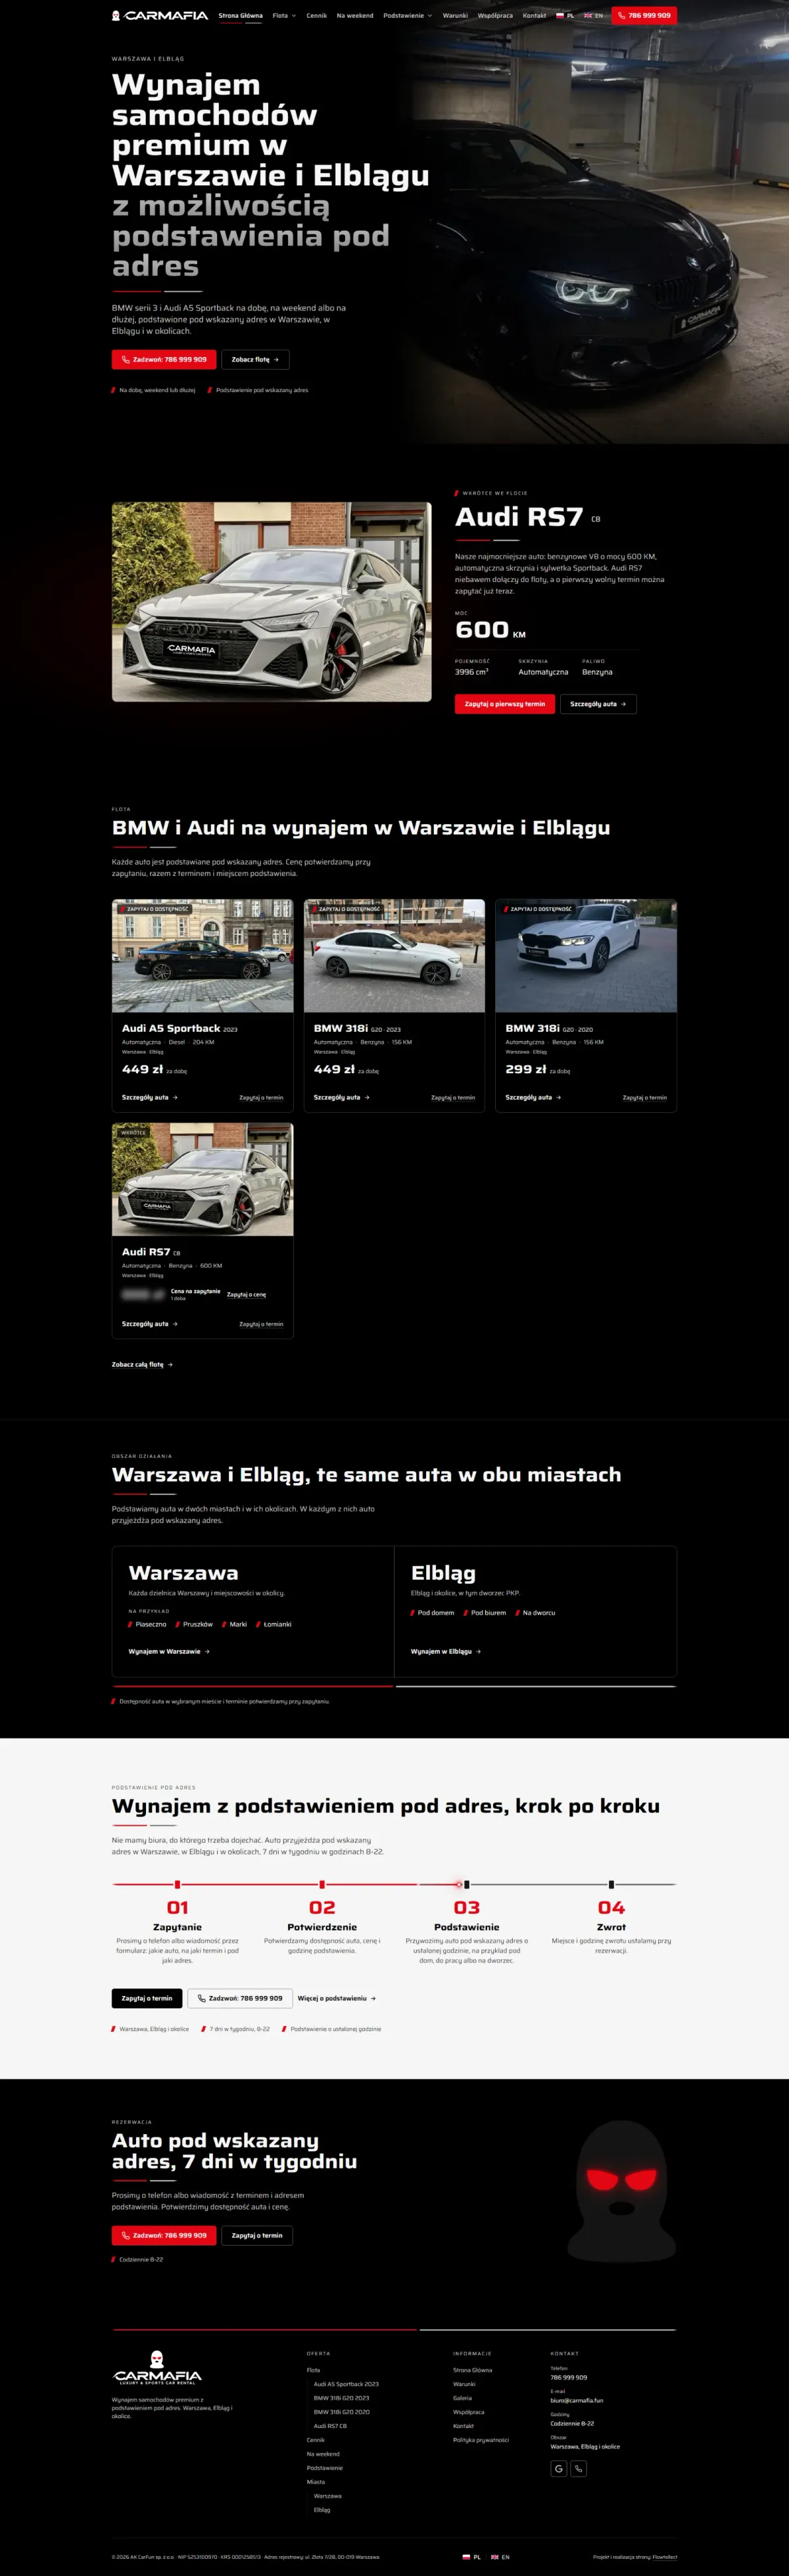This screenshot has width=789, height=2576.
Task: Open the Więcej o podstawieniu link
Action: point(337,1998)
